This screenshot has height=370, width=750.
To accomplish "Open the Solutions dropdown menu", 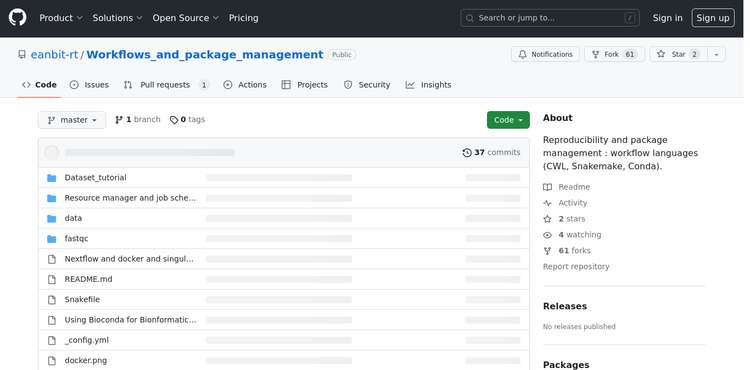I will pos(117,18).
